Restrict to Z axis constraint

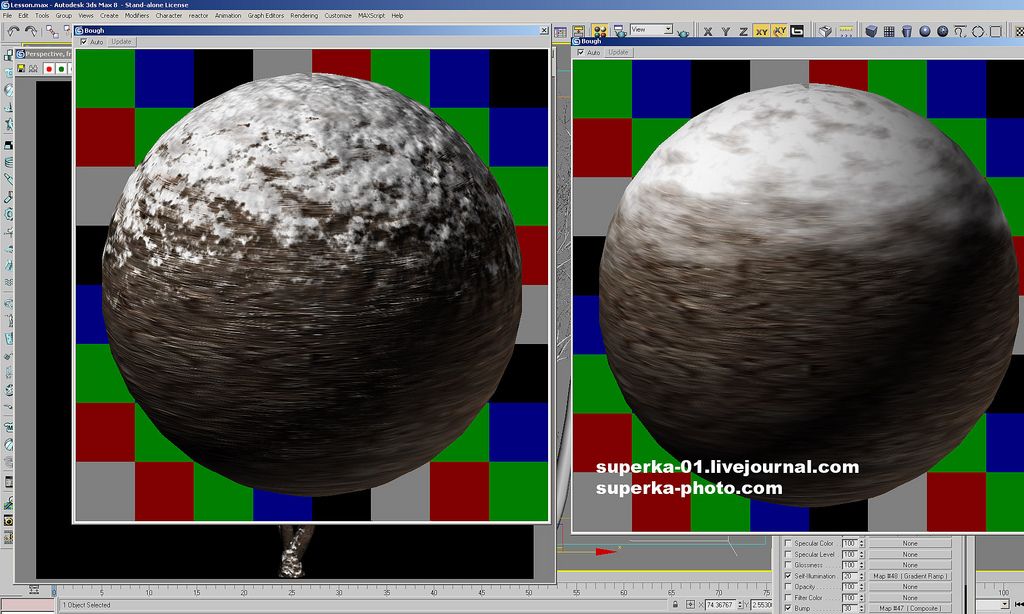pyautogui.click(x=743, y=31)
